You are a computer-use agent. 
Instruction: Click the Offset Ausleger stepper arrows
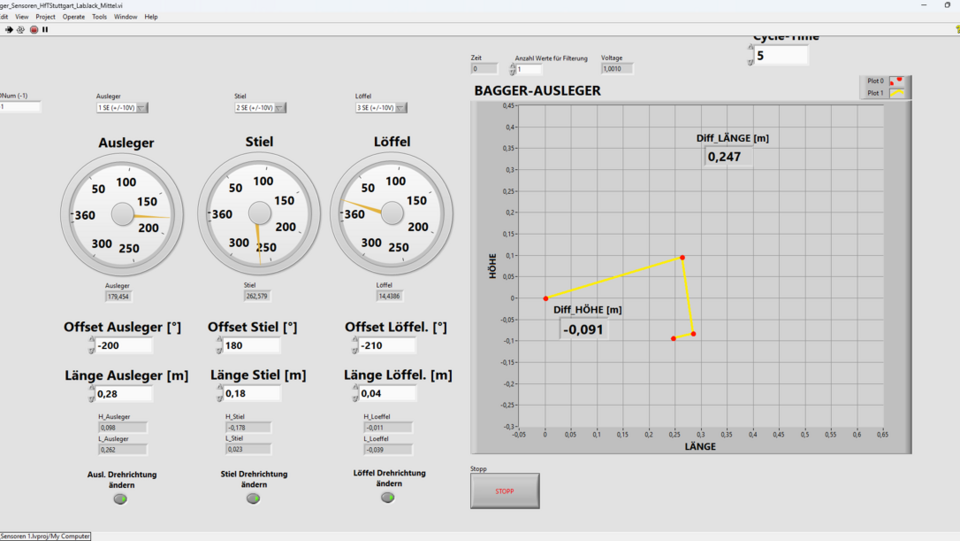(x=91, y=345)
